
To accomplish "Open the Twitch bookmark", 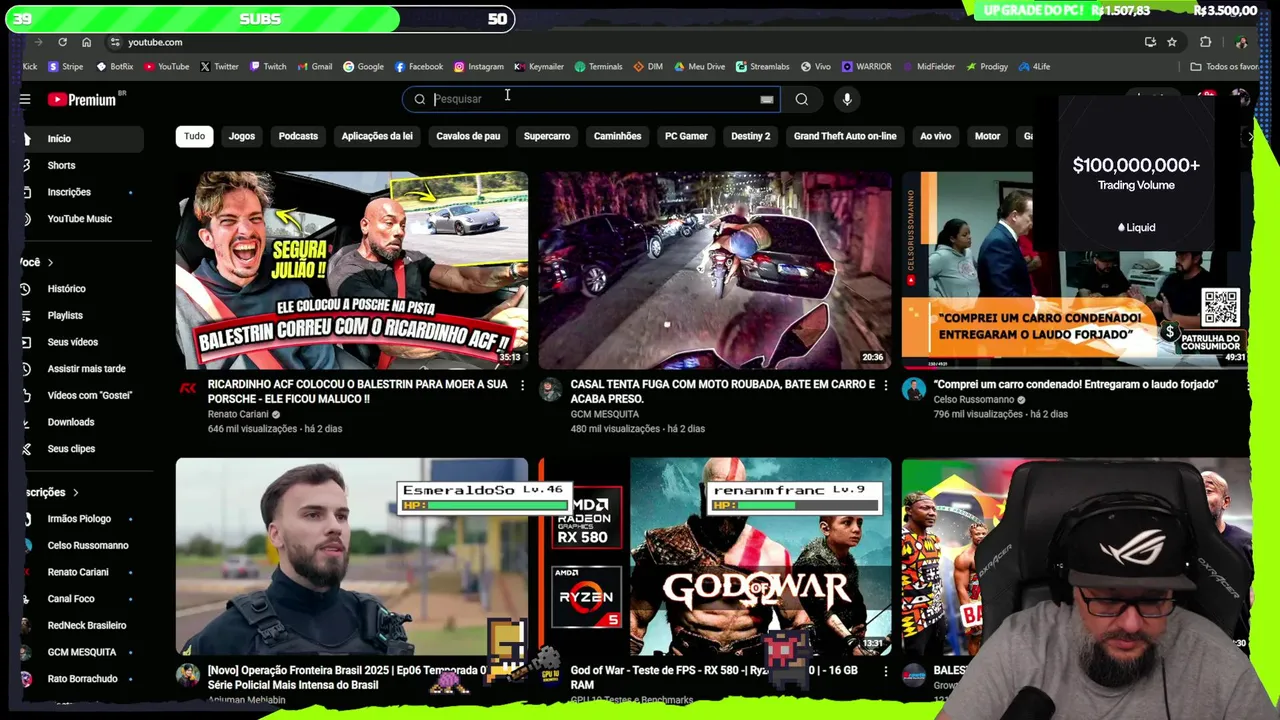I will pyautogui.click(x=268, y=67).
